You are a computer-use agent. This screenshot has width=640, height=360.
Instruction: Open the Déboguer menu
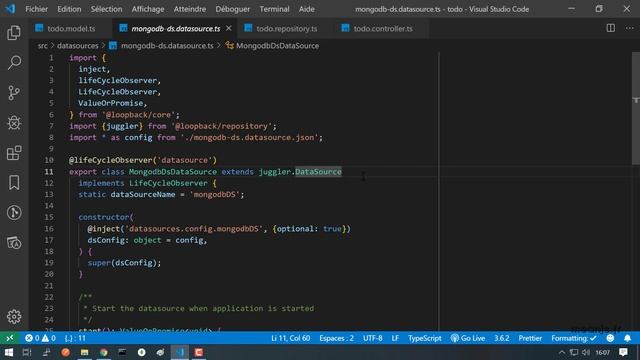click(233, 9)
